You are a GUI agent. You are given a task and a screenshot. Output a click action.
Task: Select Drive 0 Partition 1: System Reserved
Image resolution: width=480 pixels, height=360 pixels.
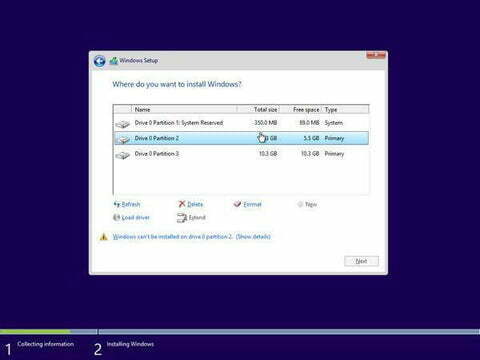click(241, 123)
